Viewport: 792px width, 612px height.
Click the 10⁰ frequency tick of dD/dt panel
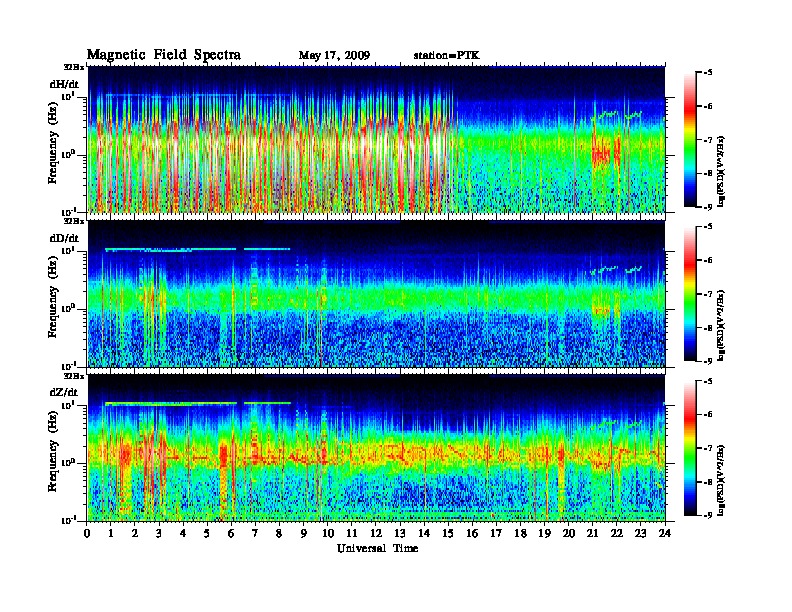click(68, 308)
